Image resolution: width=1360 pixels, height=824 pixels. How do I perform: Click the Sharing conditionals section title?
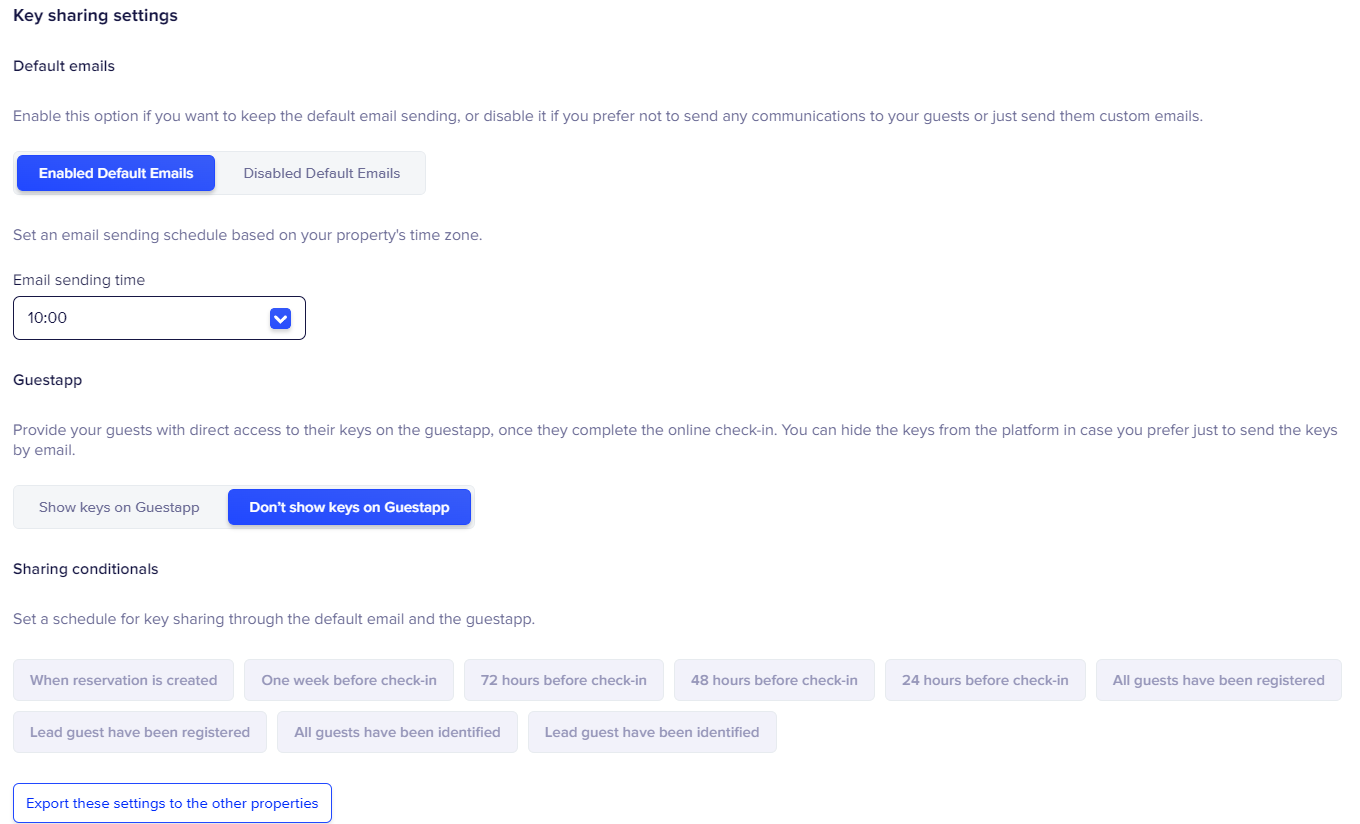click(x=85, y=569)
